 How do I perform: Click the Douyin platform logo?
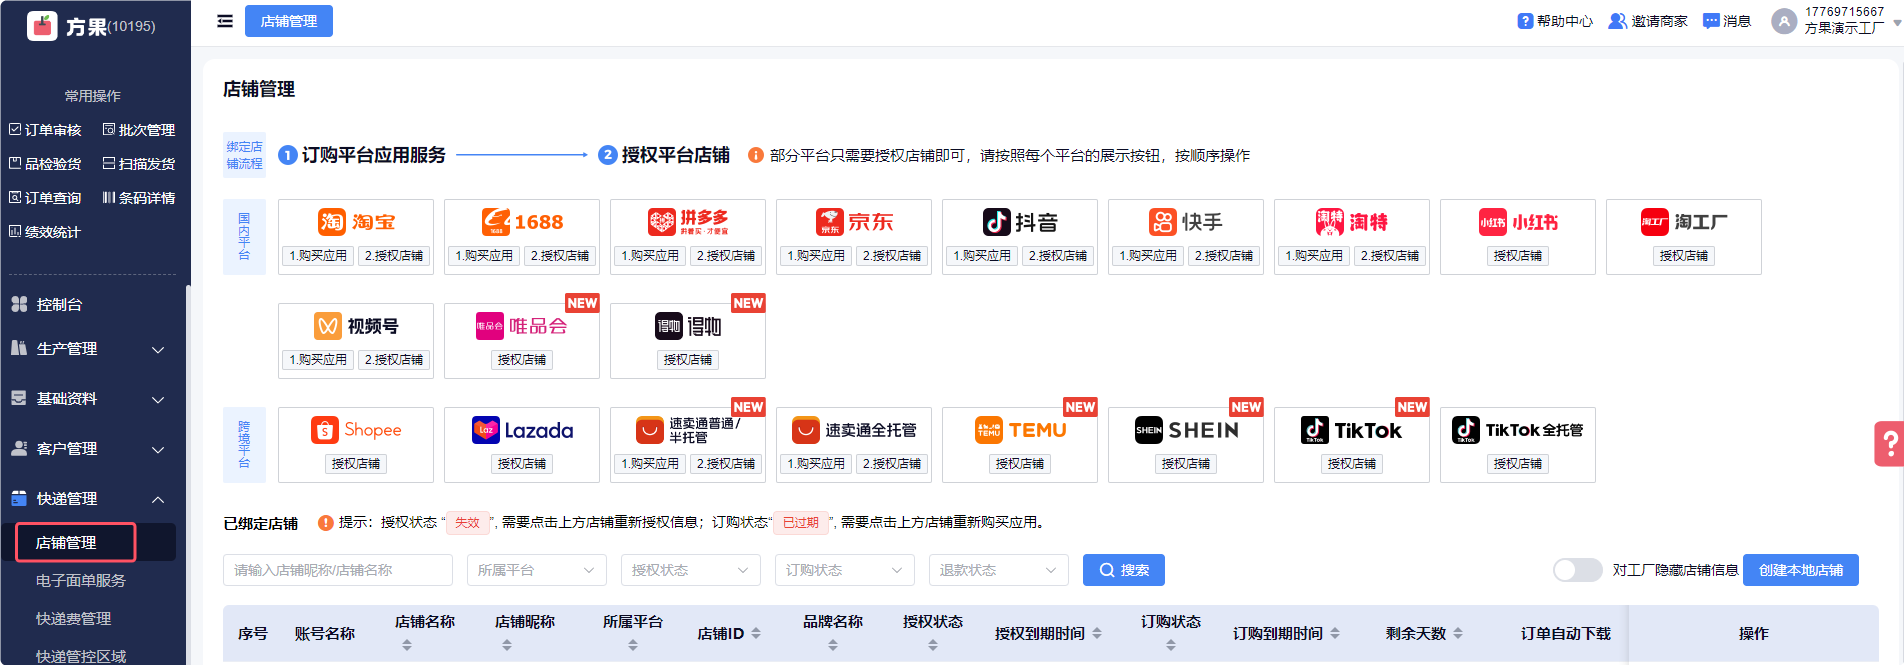point(1020,222)
